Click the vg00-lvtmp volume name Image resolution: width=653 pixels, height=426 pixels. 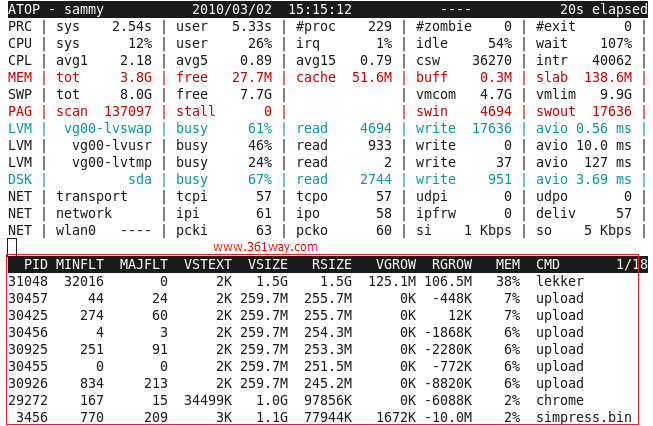[112, 162]
